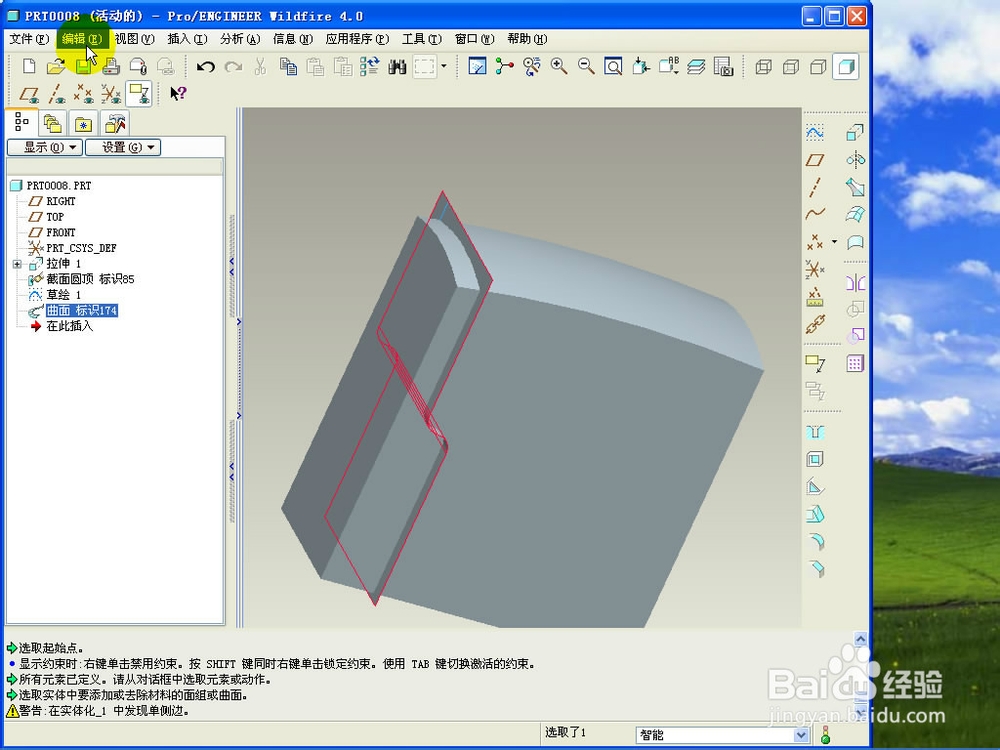Select the Pattern tool icon
1000x750 pixels.
[855, 364]
